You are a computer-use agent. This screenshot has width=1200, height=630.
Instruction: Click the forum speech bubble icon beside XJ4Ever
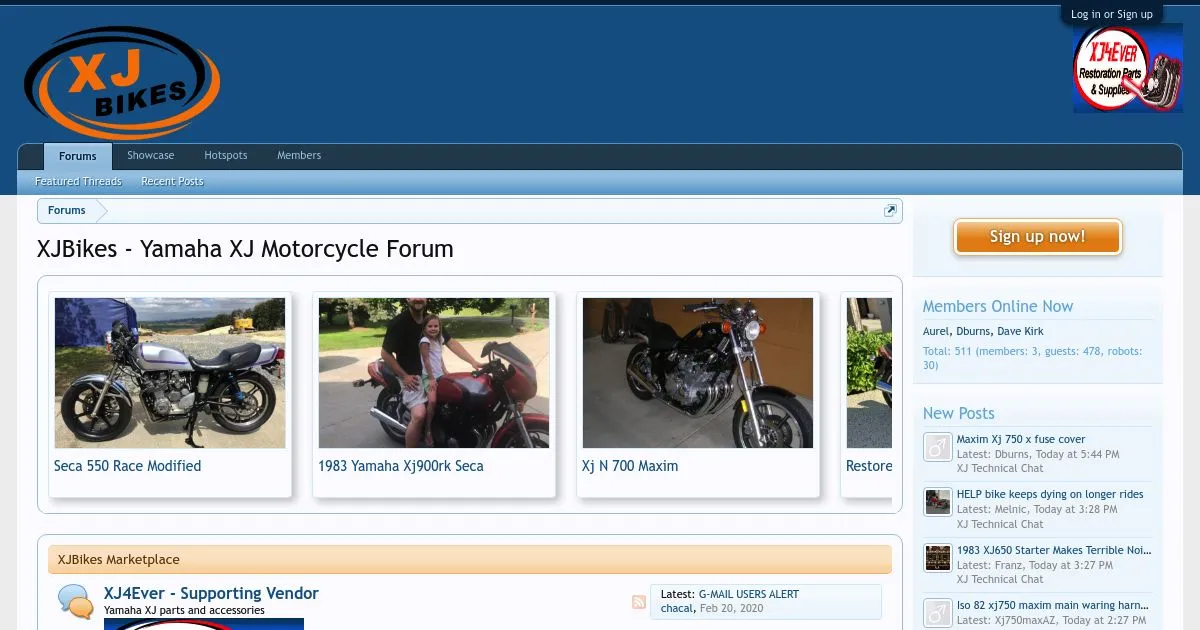(77, 602)
